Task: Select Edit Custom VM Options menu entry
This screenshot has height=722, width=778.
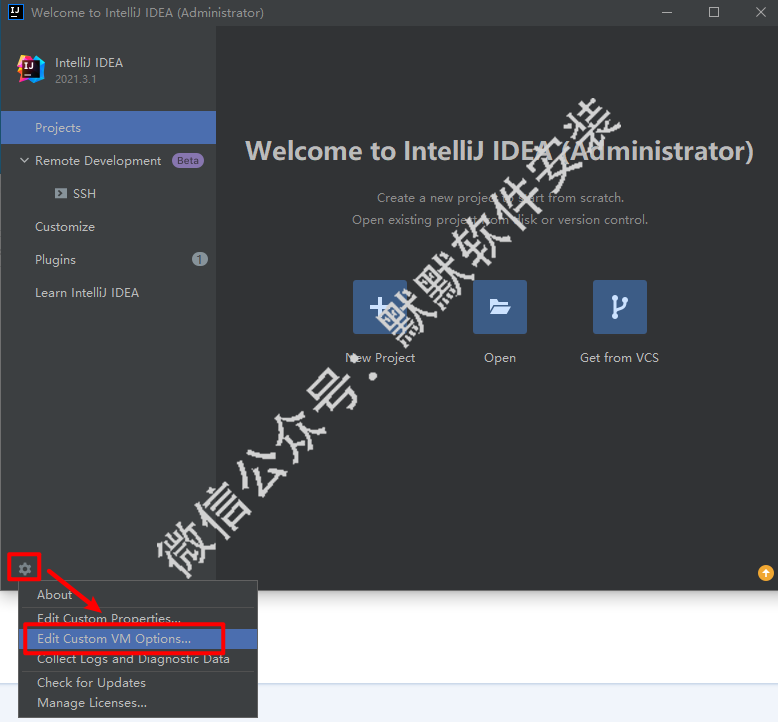Action: (x=138, y=639)
